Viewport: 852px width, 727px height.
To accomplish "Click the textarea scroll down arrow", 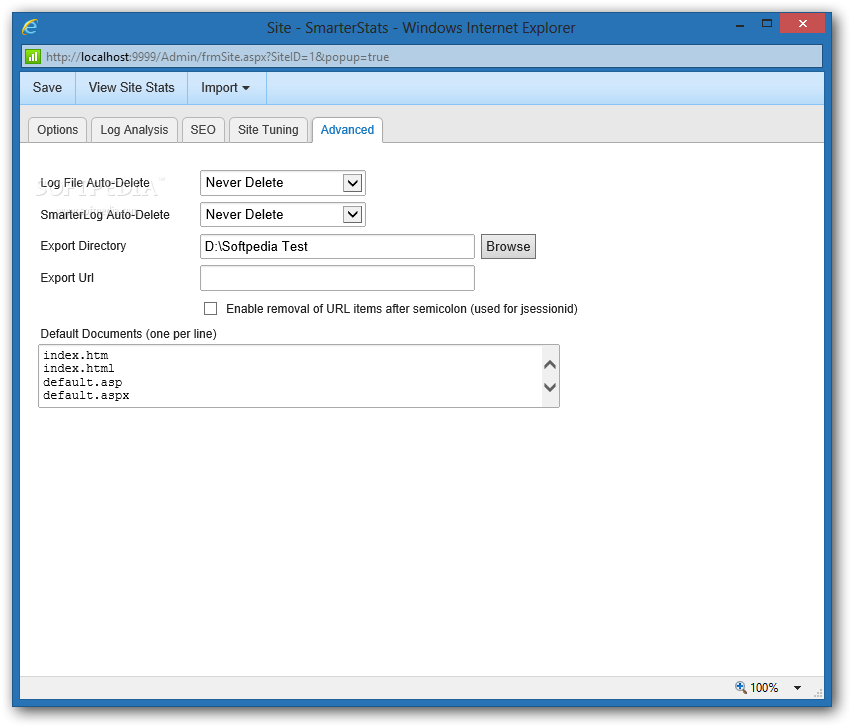I will [550, 387].
